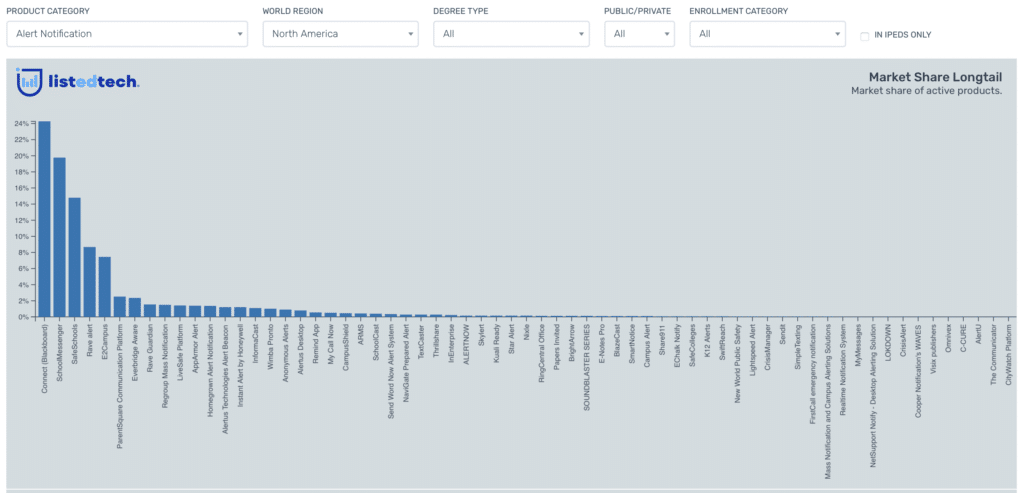Click the ParentSquare Communication Platform bar
This screenshot has height=493, width=1024.
120,307
